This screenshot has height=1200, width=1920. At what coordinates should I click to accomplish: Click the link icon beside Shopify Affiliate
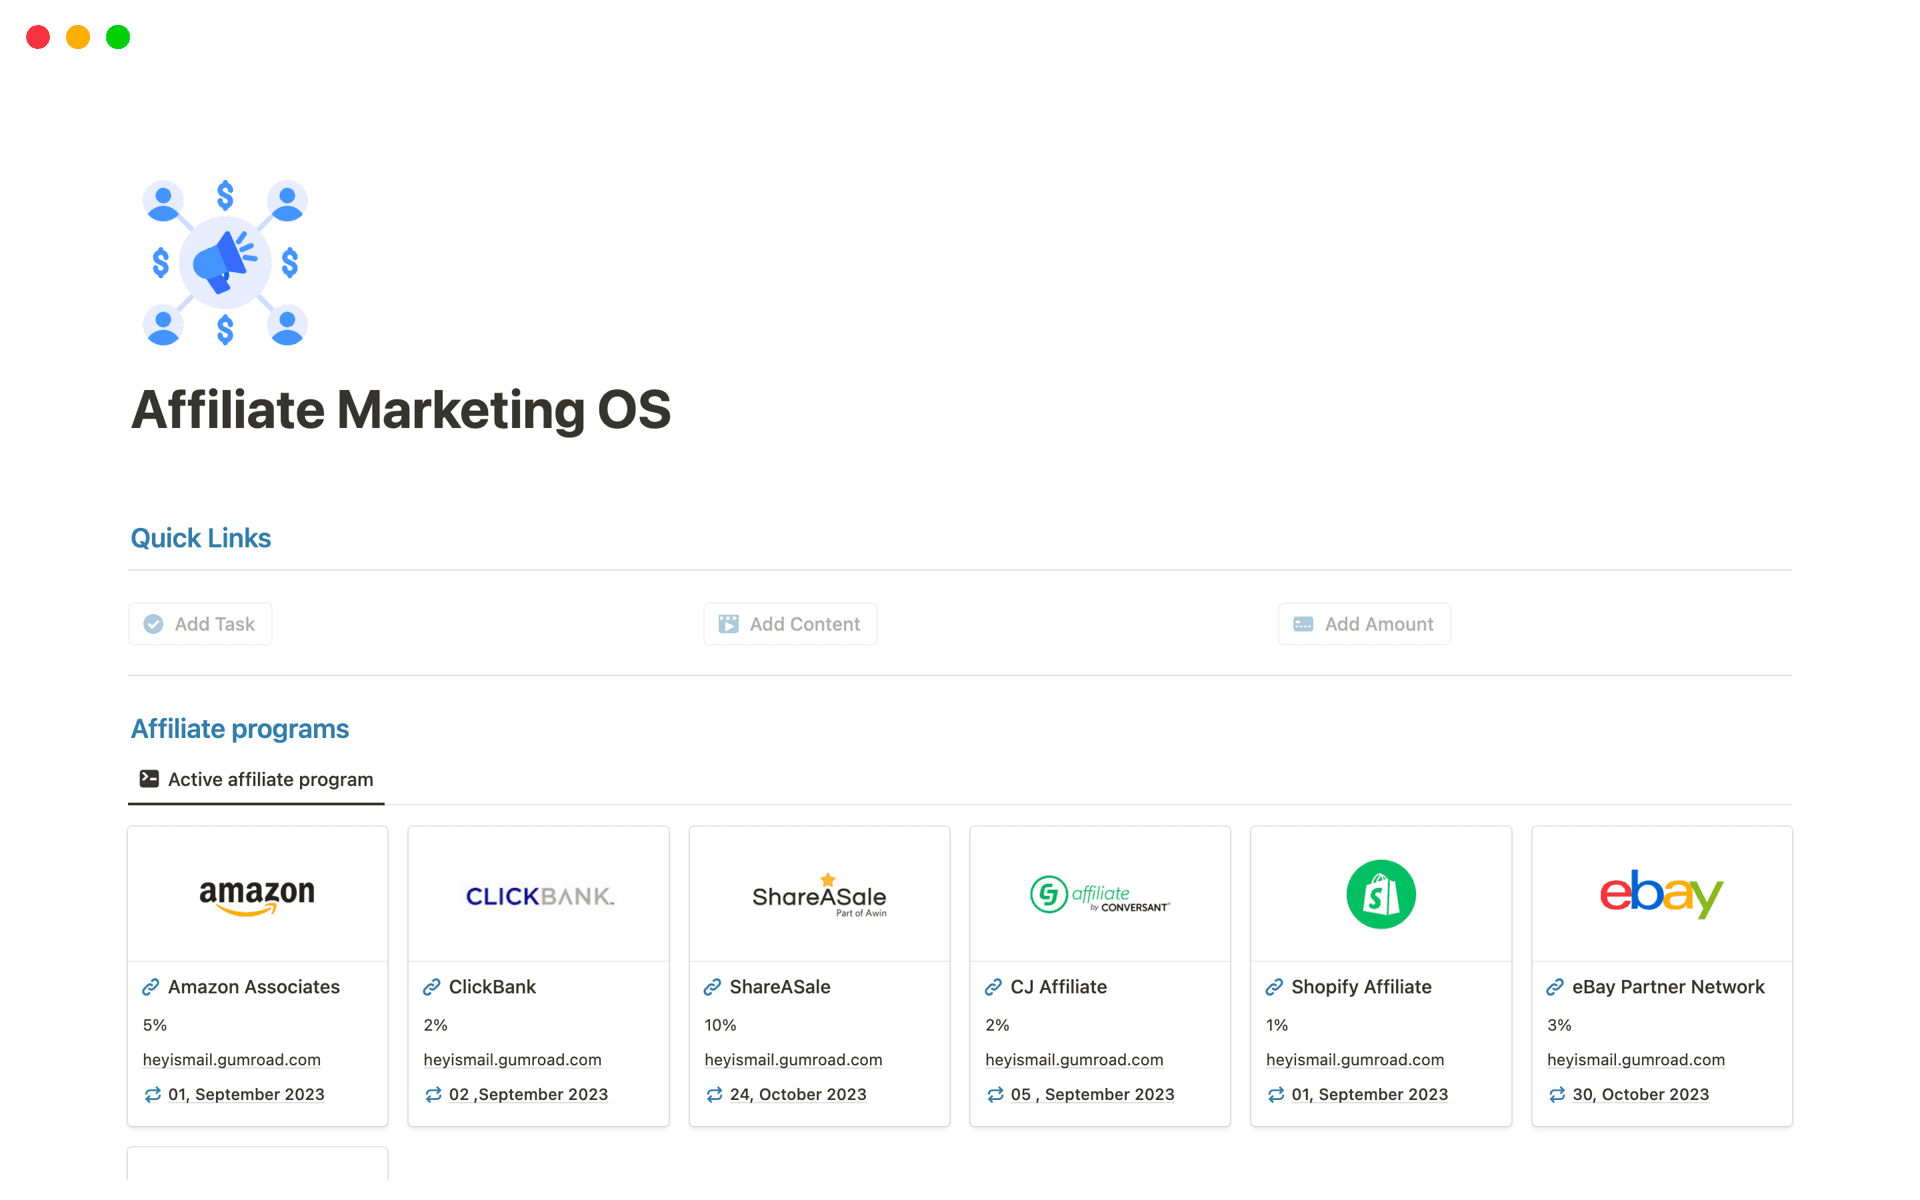pos(1274,987)
